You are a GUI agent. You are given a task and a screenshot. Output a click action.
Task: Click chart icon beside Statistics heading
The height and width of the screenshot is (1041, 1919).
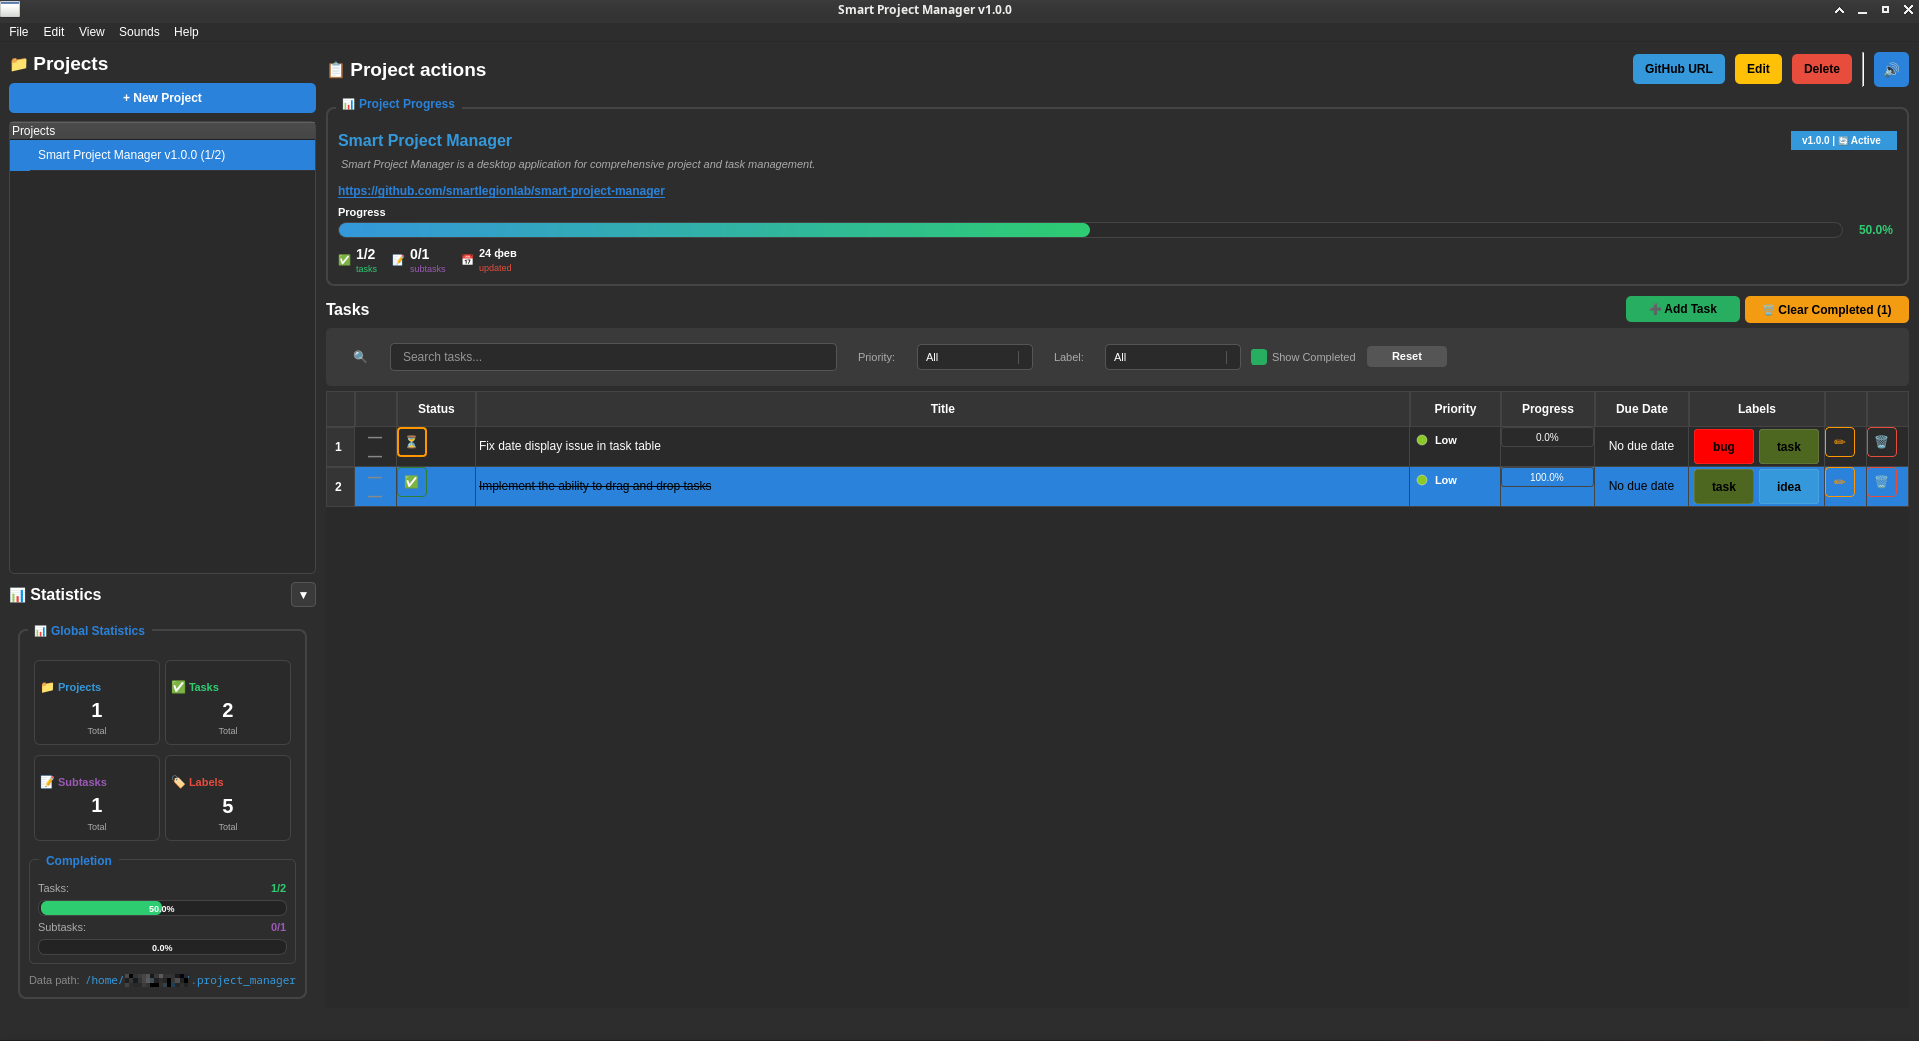[x=17, y=595]
